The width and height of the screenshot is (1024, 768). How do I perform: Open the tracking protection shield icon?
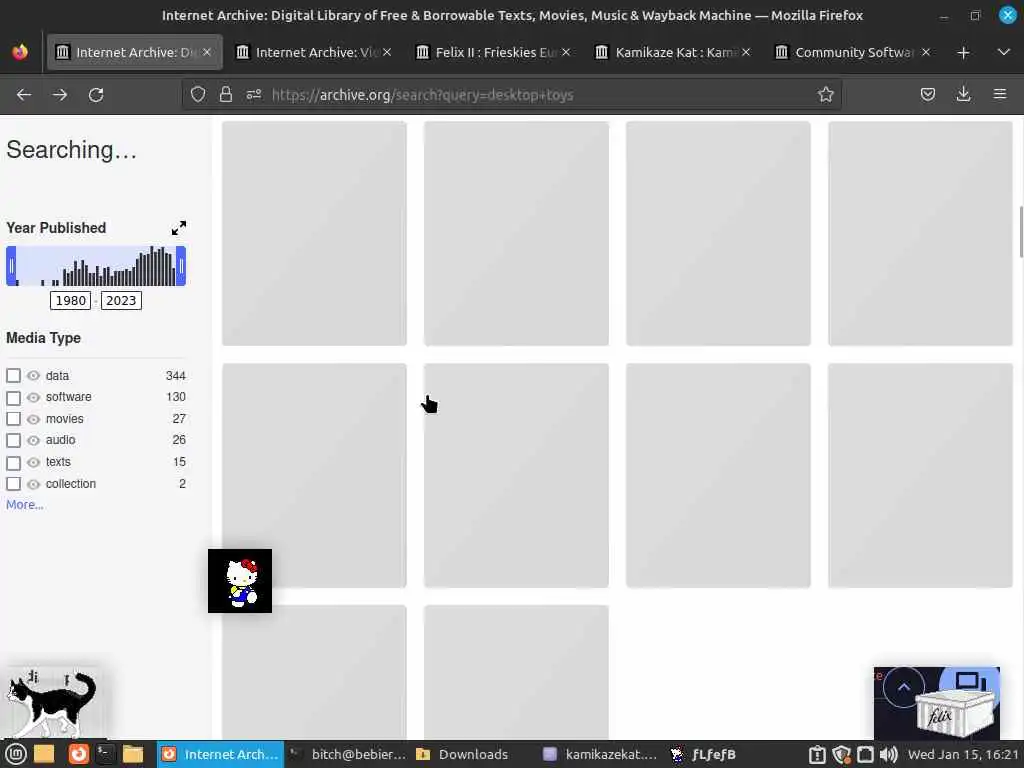pyautogui.click(x=198, y=95)
